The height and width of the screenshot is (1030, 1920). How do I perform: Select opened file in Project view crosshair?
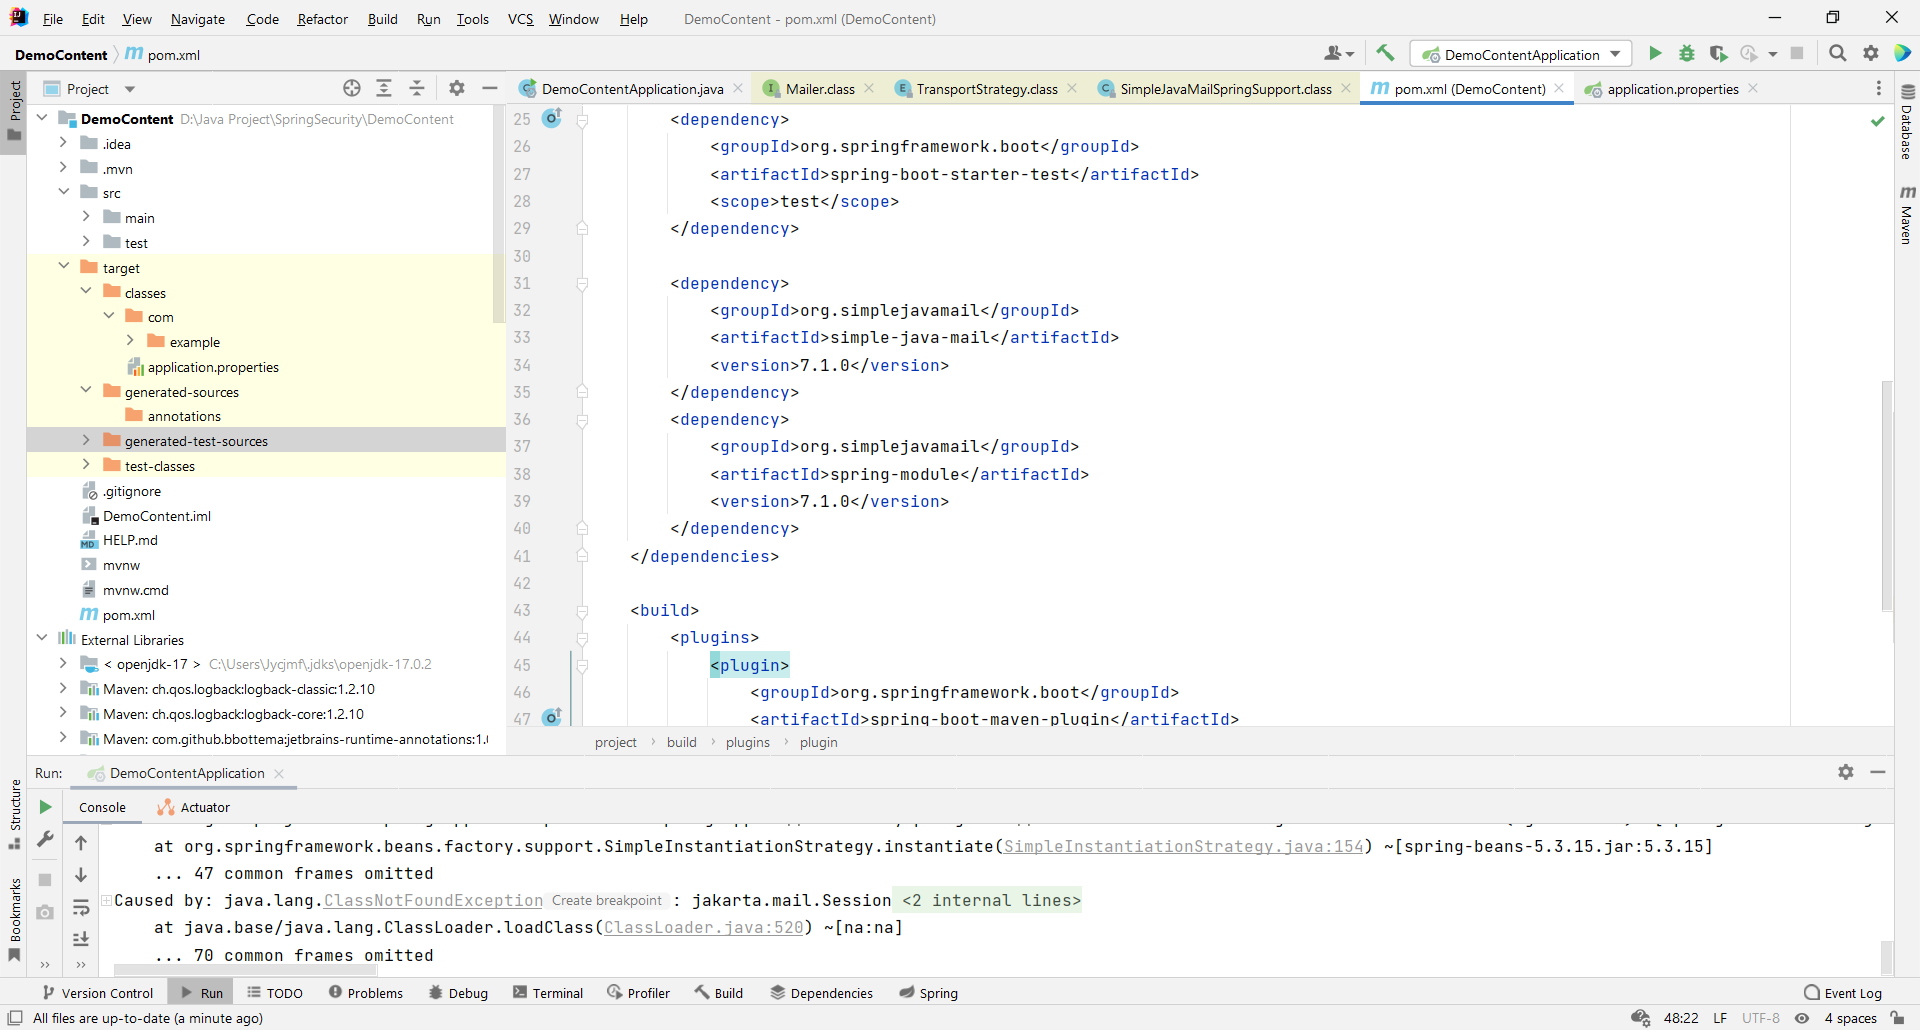click(x=352, y=88)
